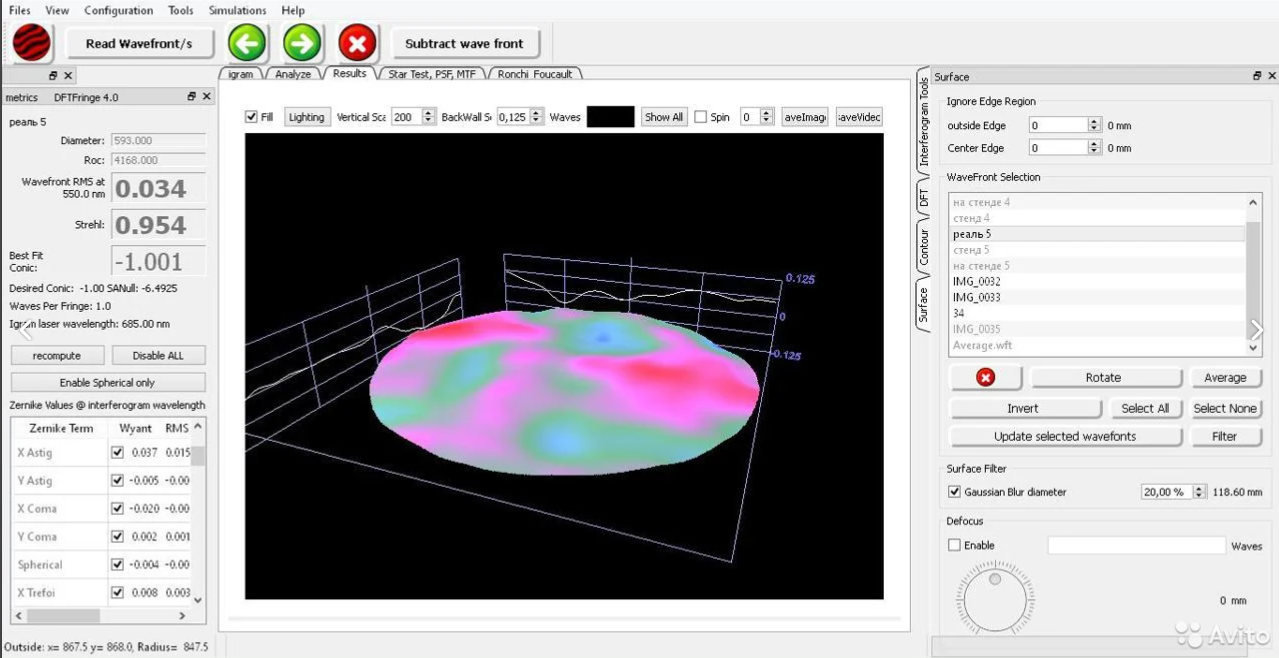Switch to Star Test, PSF, MTF tab
1279x658 pixels.
click(x=432, y=74)
